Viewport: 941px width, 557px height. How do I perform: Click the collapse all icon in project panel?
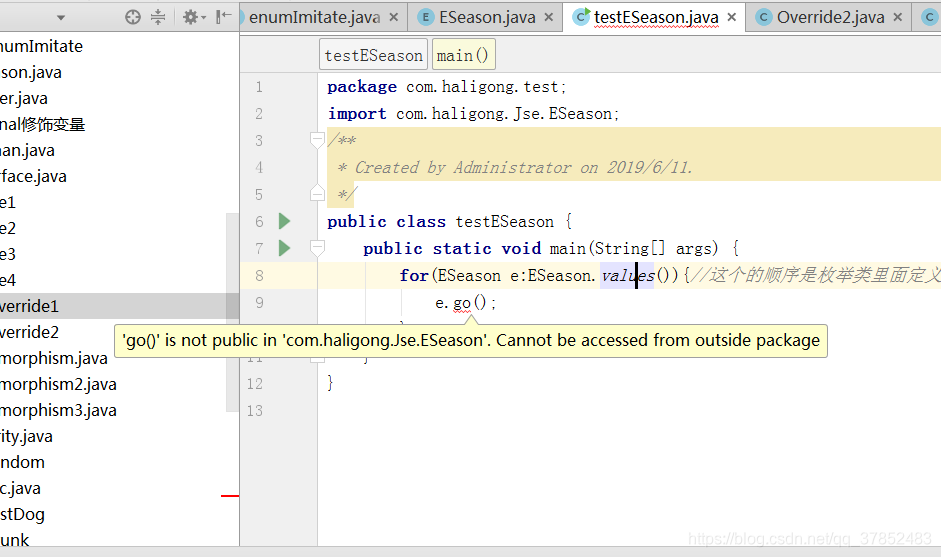[158, 17]
